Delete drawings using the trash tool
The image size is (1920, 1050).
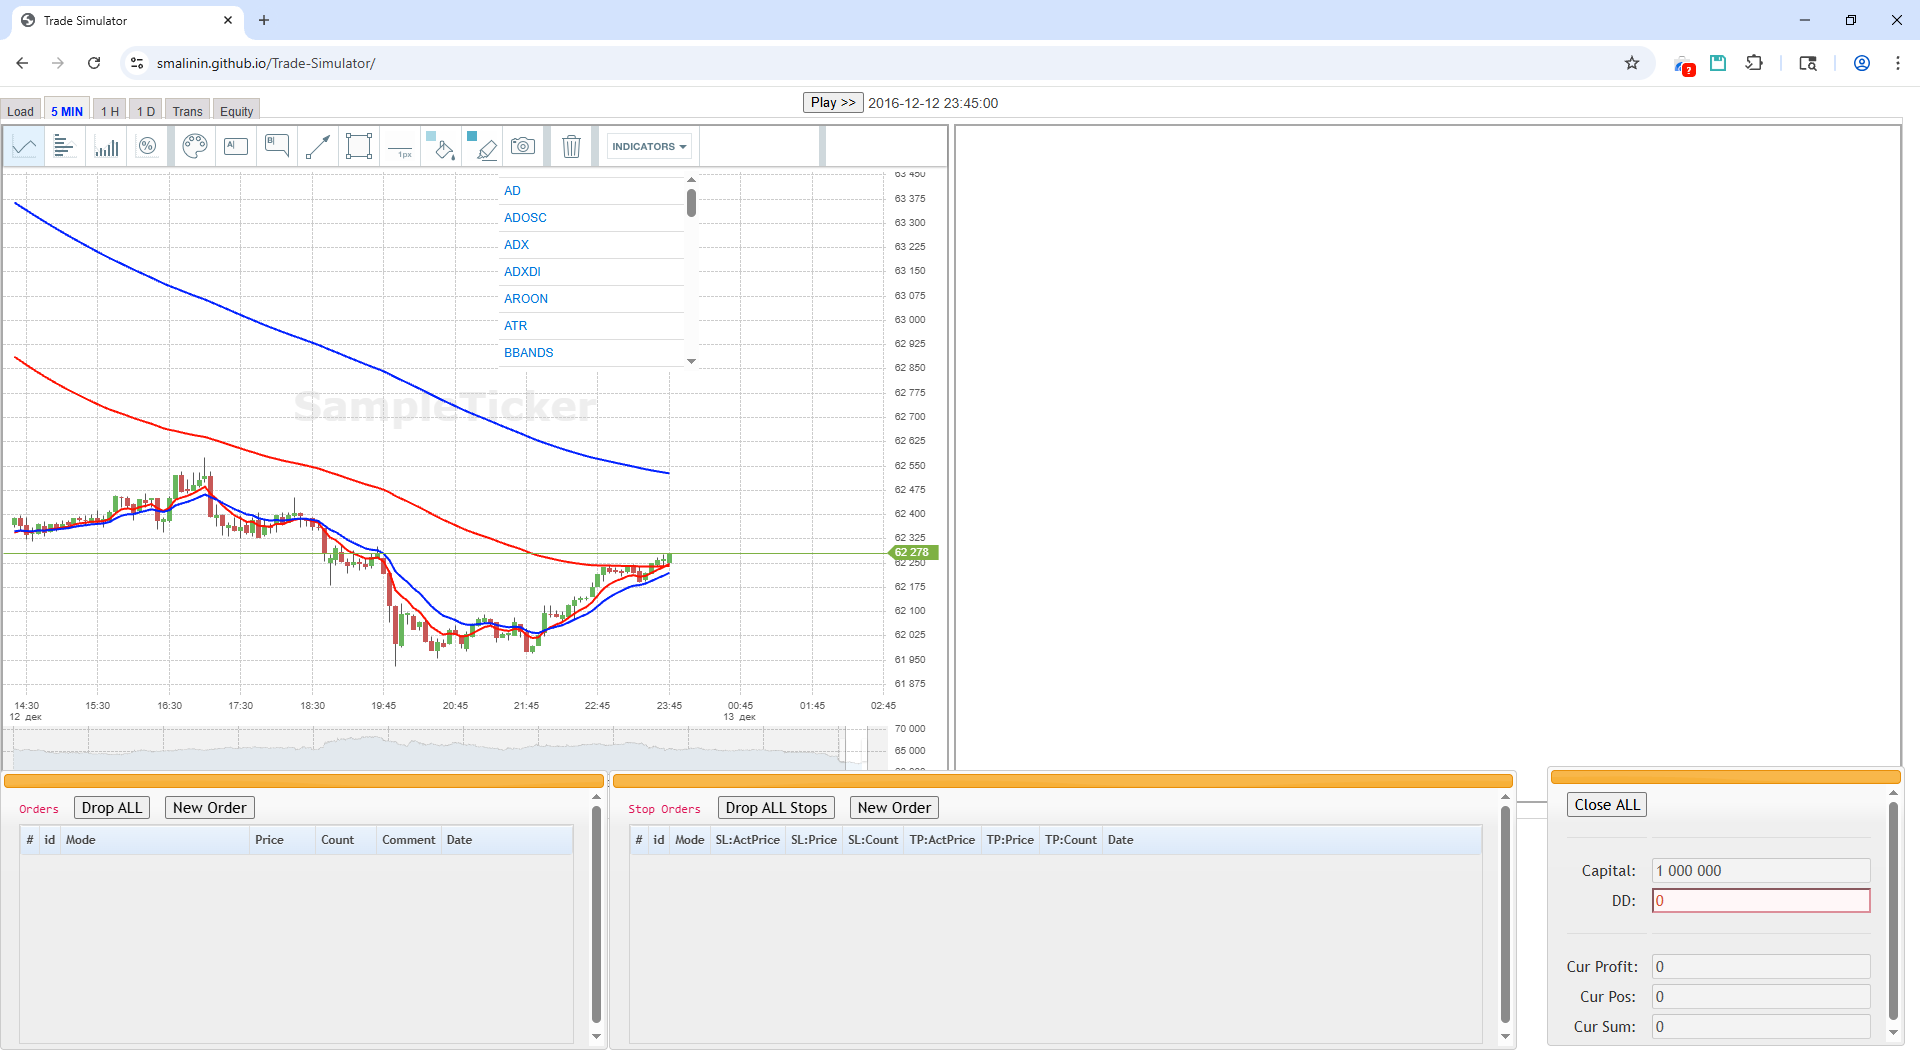point(571,145)
